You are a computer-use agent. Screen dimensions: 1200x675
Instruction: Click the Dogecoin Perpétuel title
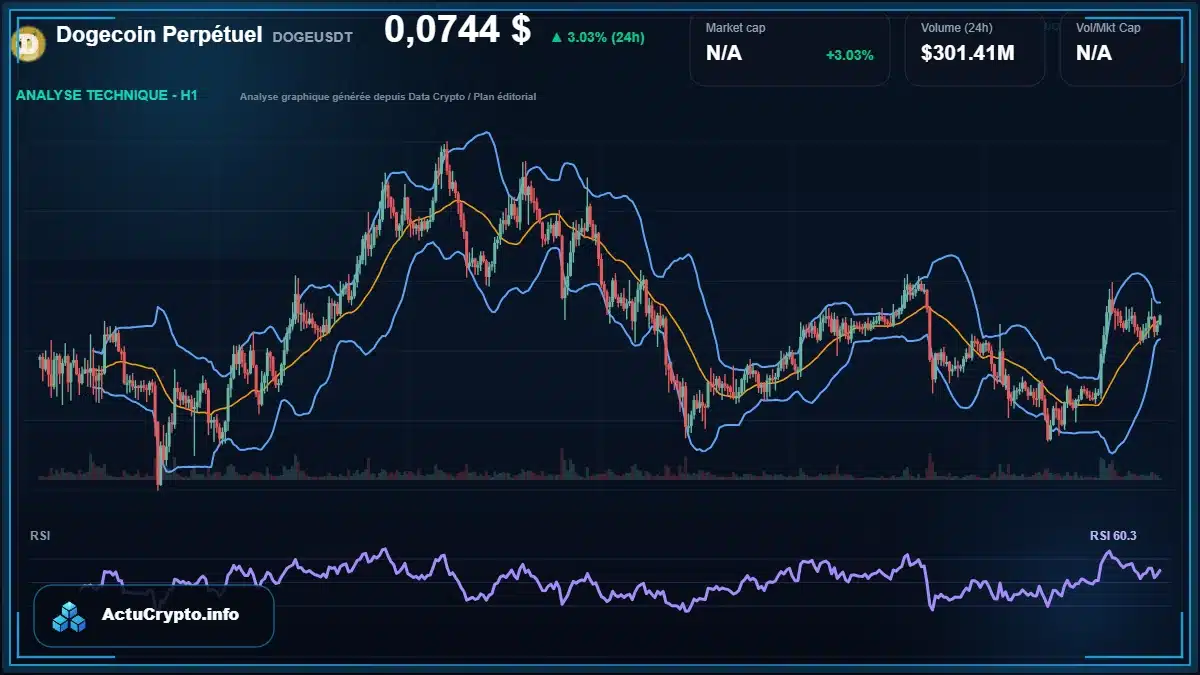(x=159, y=35)
